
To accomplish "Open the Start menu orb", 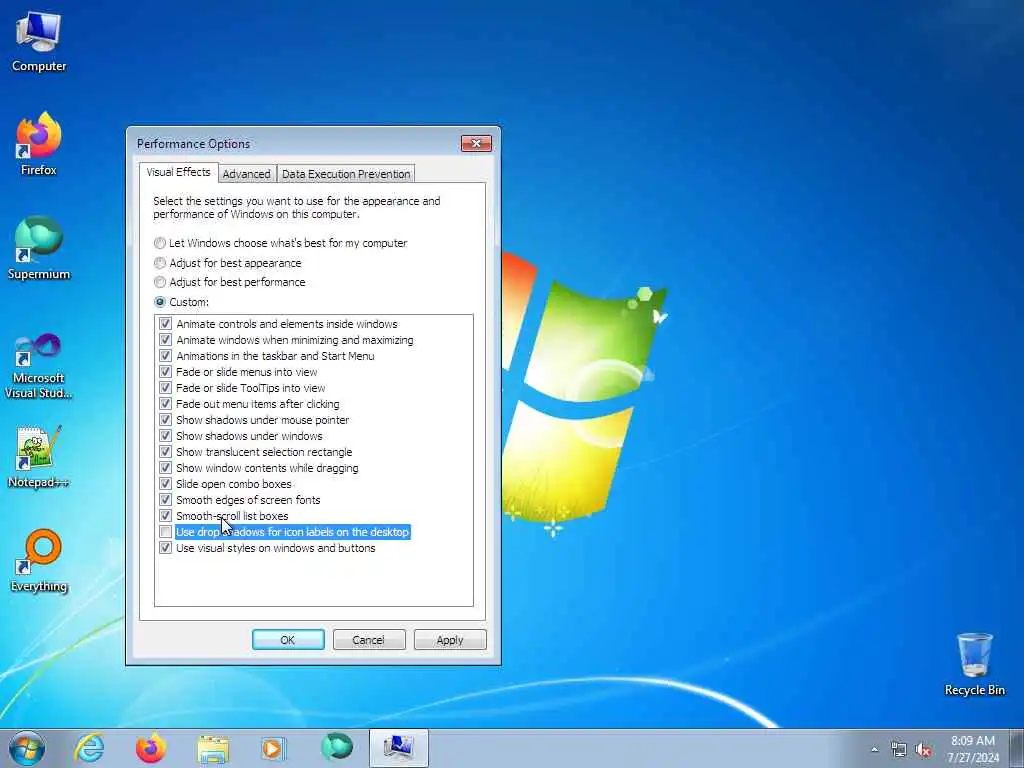I will point(27,748).
